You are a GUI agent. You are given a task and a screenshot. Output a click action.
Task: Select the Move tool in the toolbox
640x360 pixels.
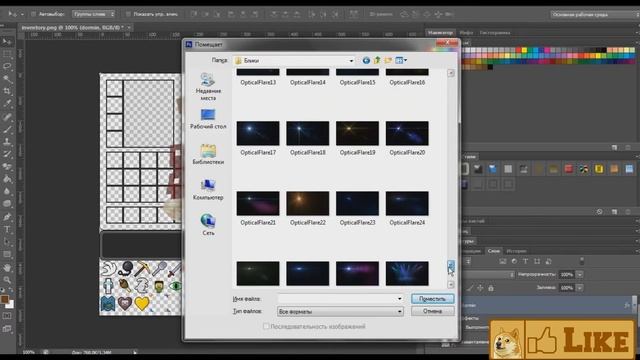(7, 42)
